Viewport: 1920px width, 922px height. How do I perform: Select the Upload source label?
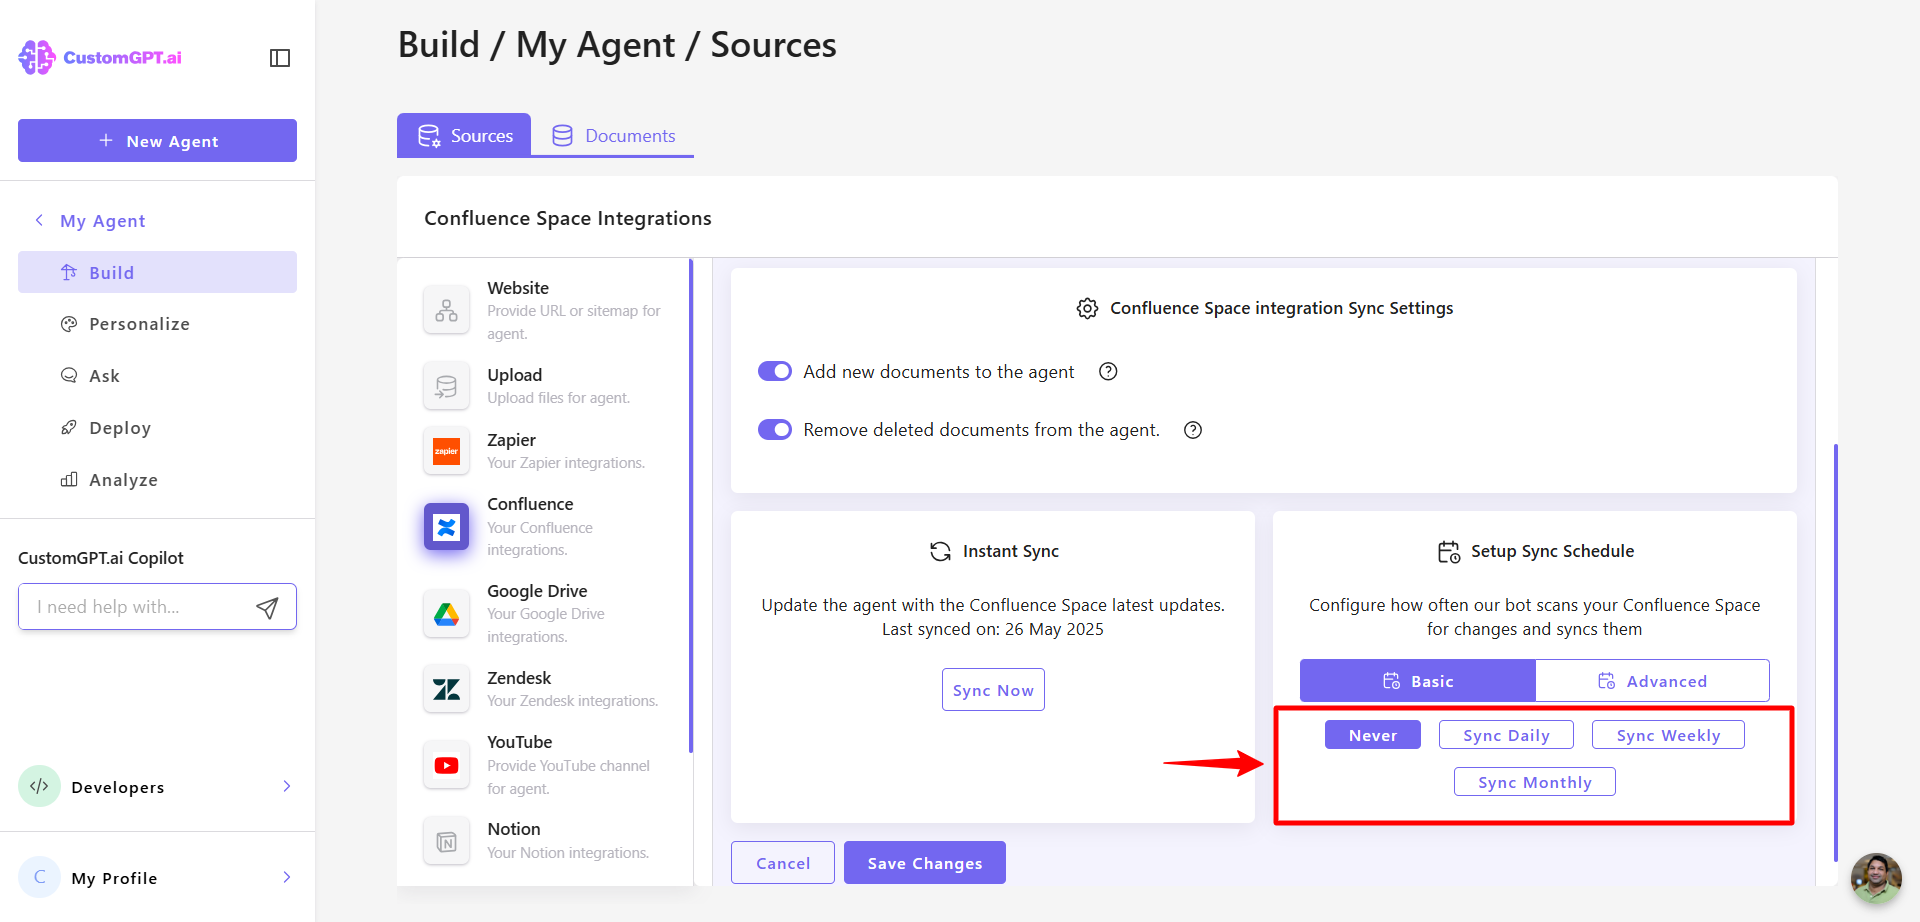515,375
